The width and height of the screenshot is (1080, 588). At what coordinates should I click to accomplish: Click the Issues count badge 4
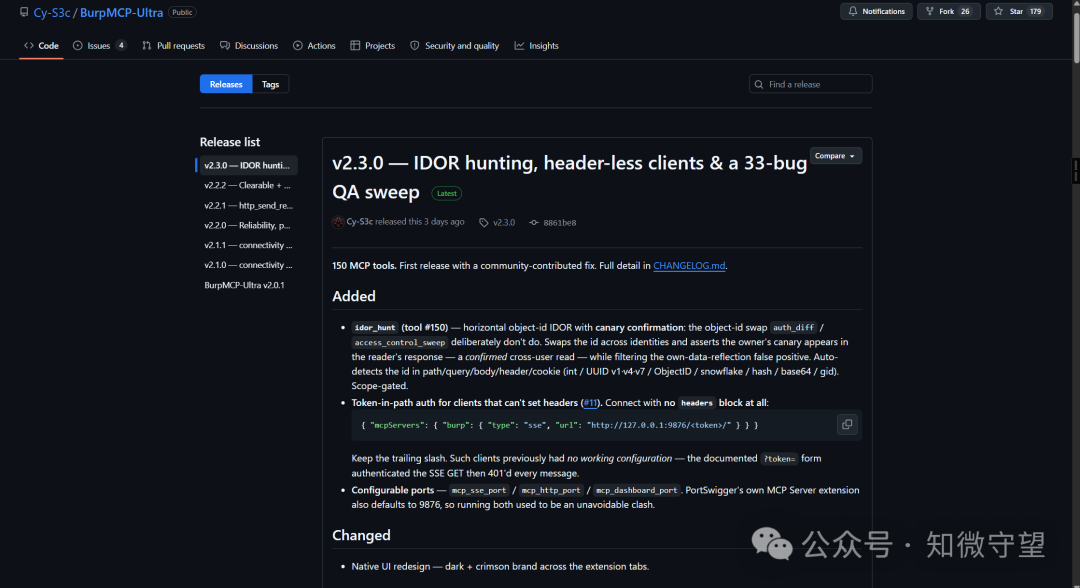(x=121, y=45)
